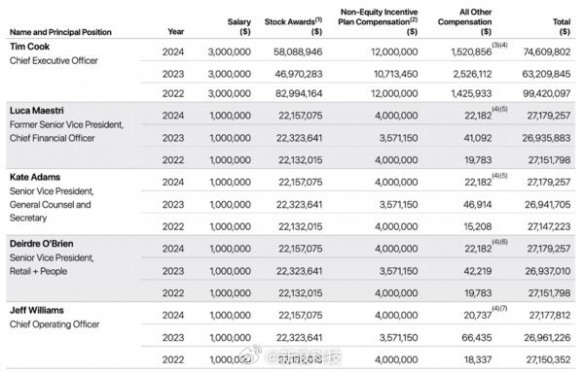
Task: Click total value 26,935,883
Action: pyautogui.click(x=546, y=138)
